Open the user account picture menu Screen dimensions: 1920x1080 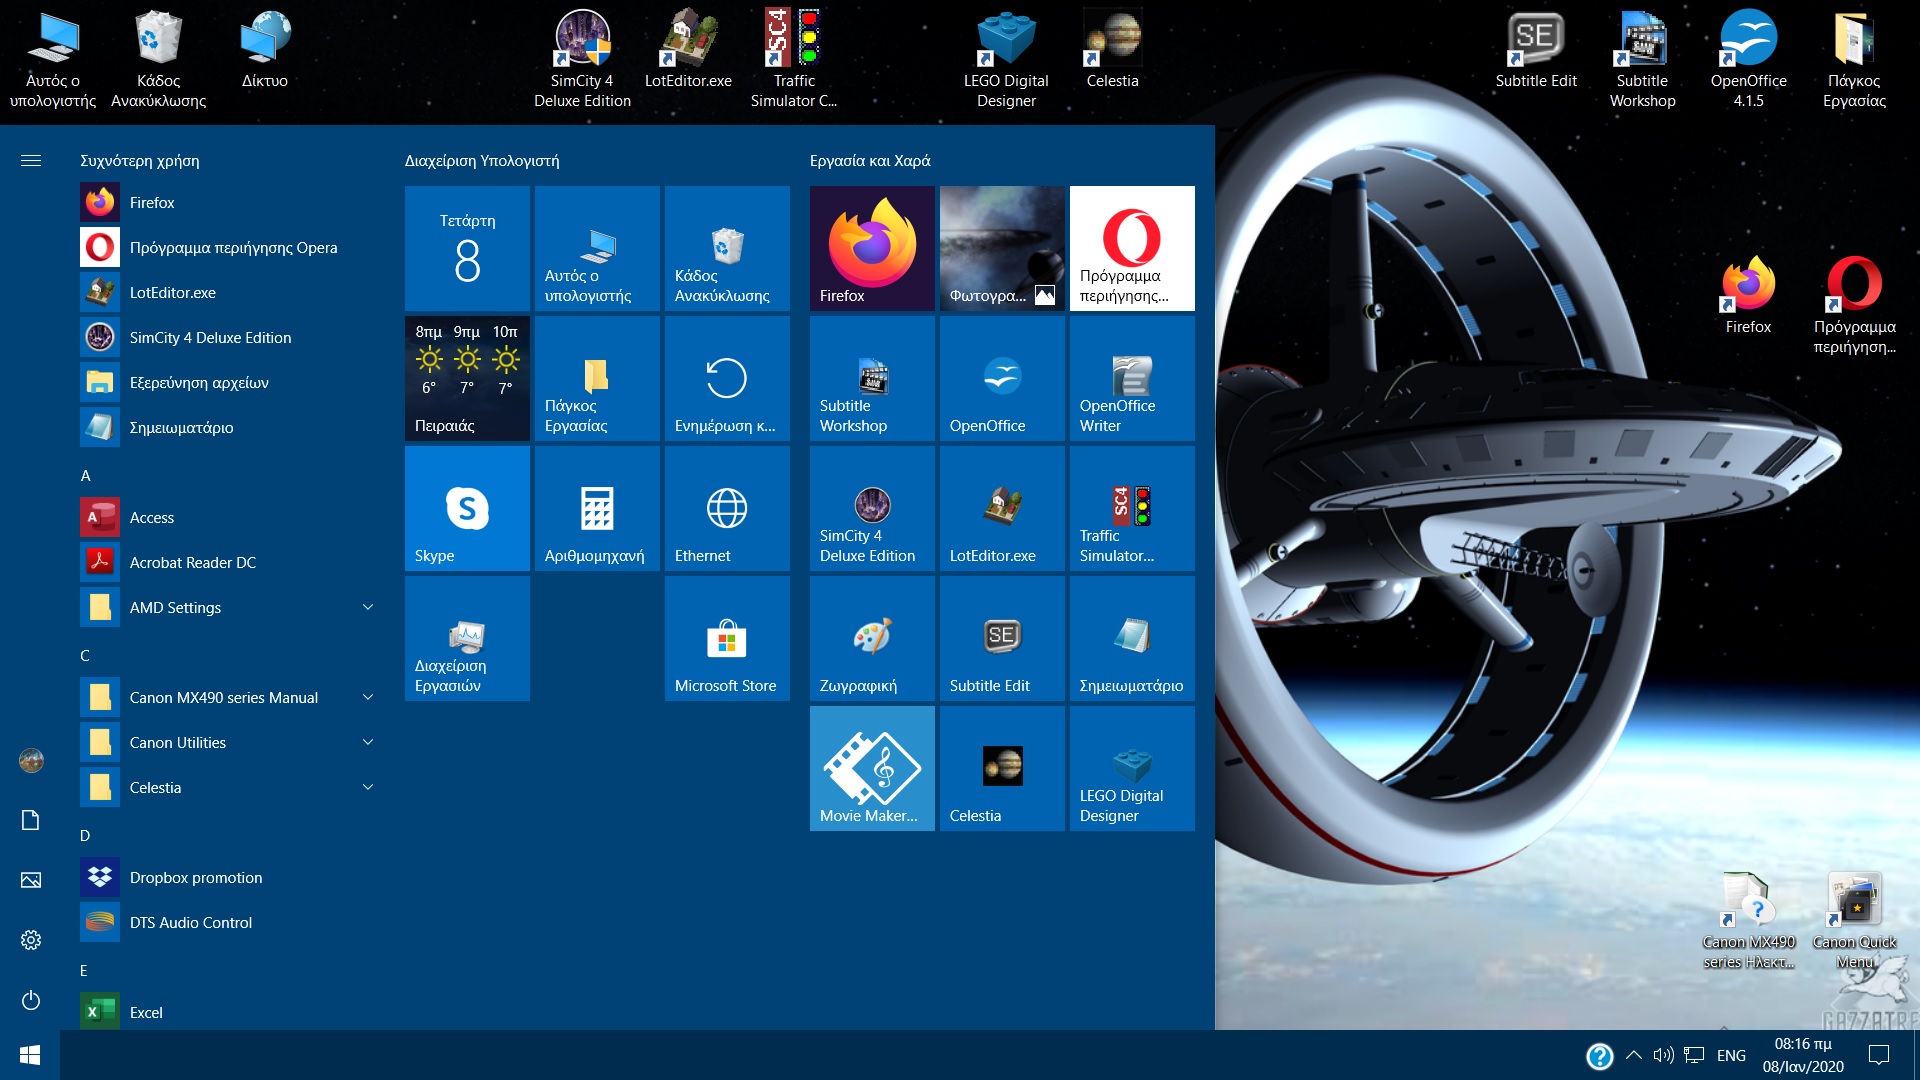click(31, 761)
